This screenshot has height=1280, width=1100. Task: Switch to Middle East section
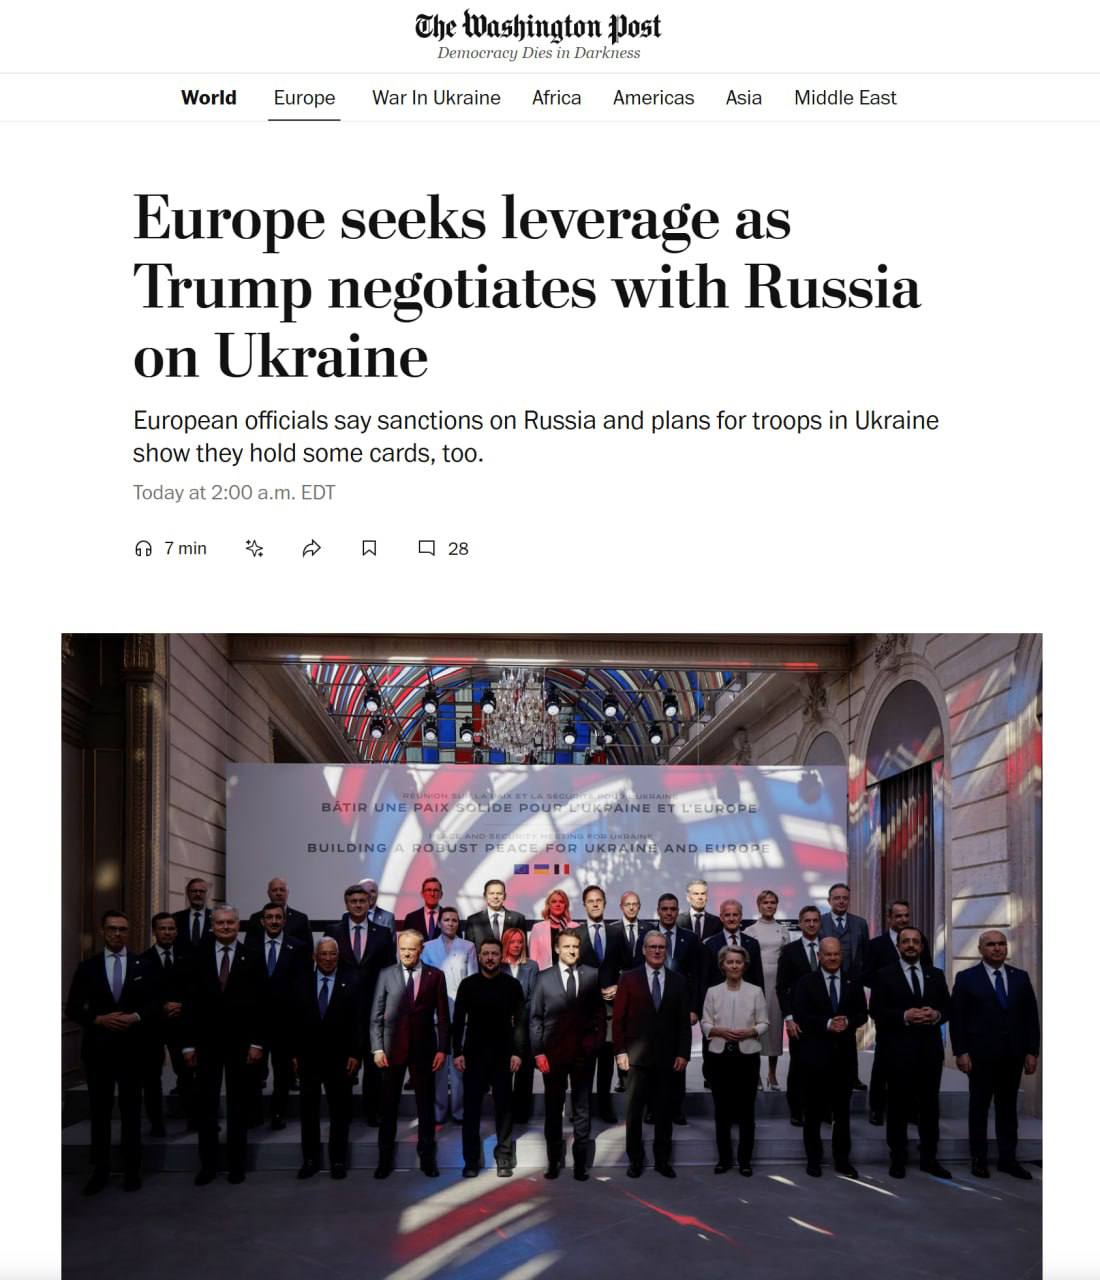coord(845,98)
